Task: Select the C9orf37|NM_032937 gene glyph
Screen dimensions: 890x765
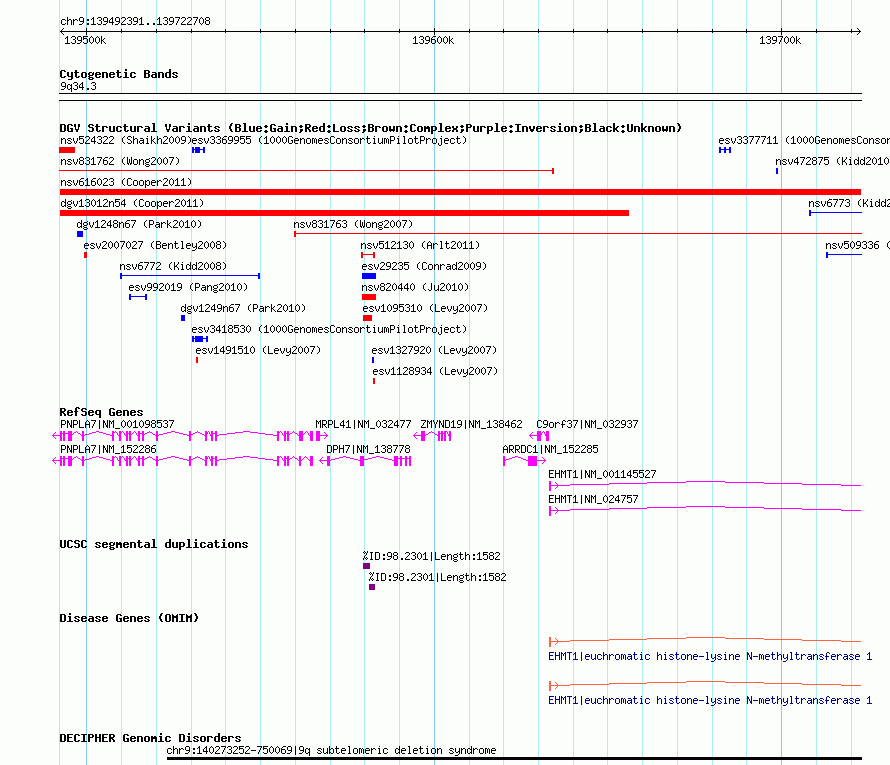Action: pos(539,436)
